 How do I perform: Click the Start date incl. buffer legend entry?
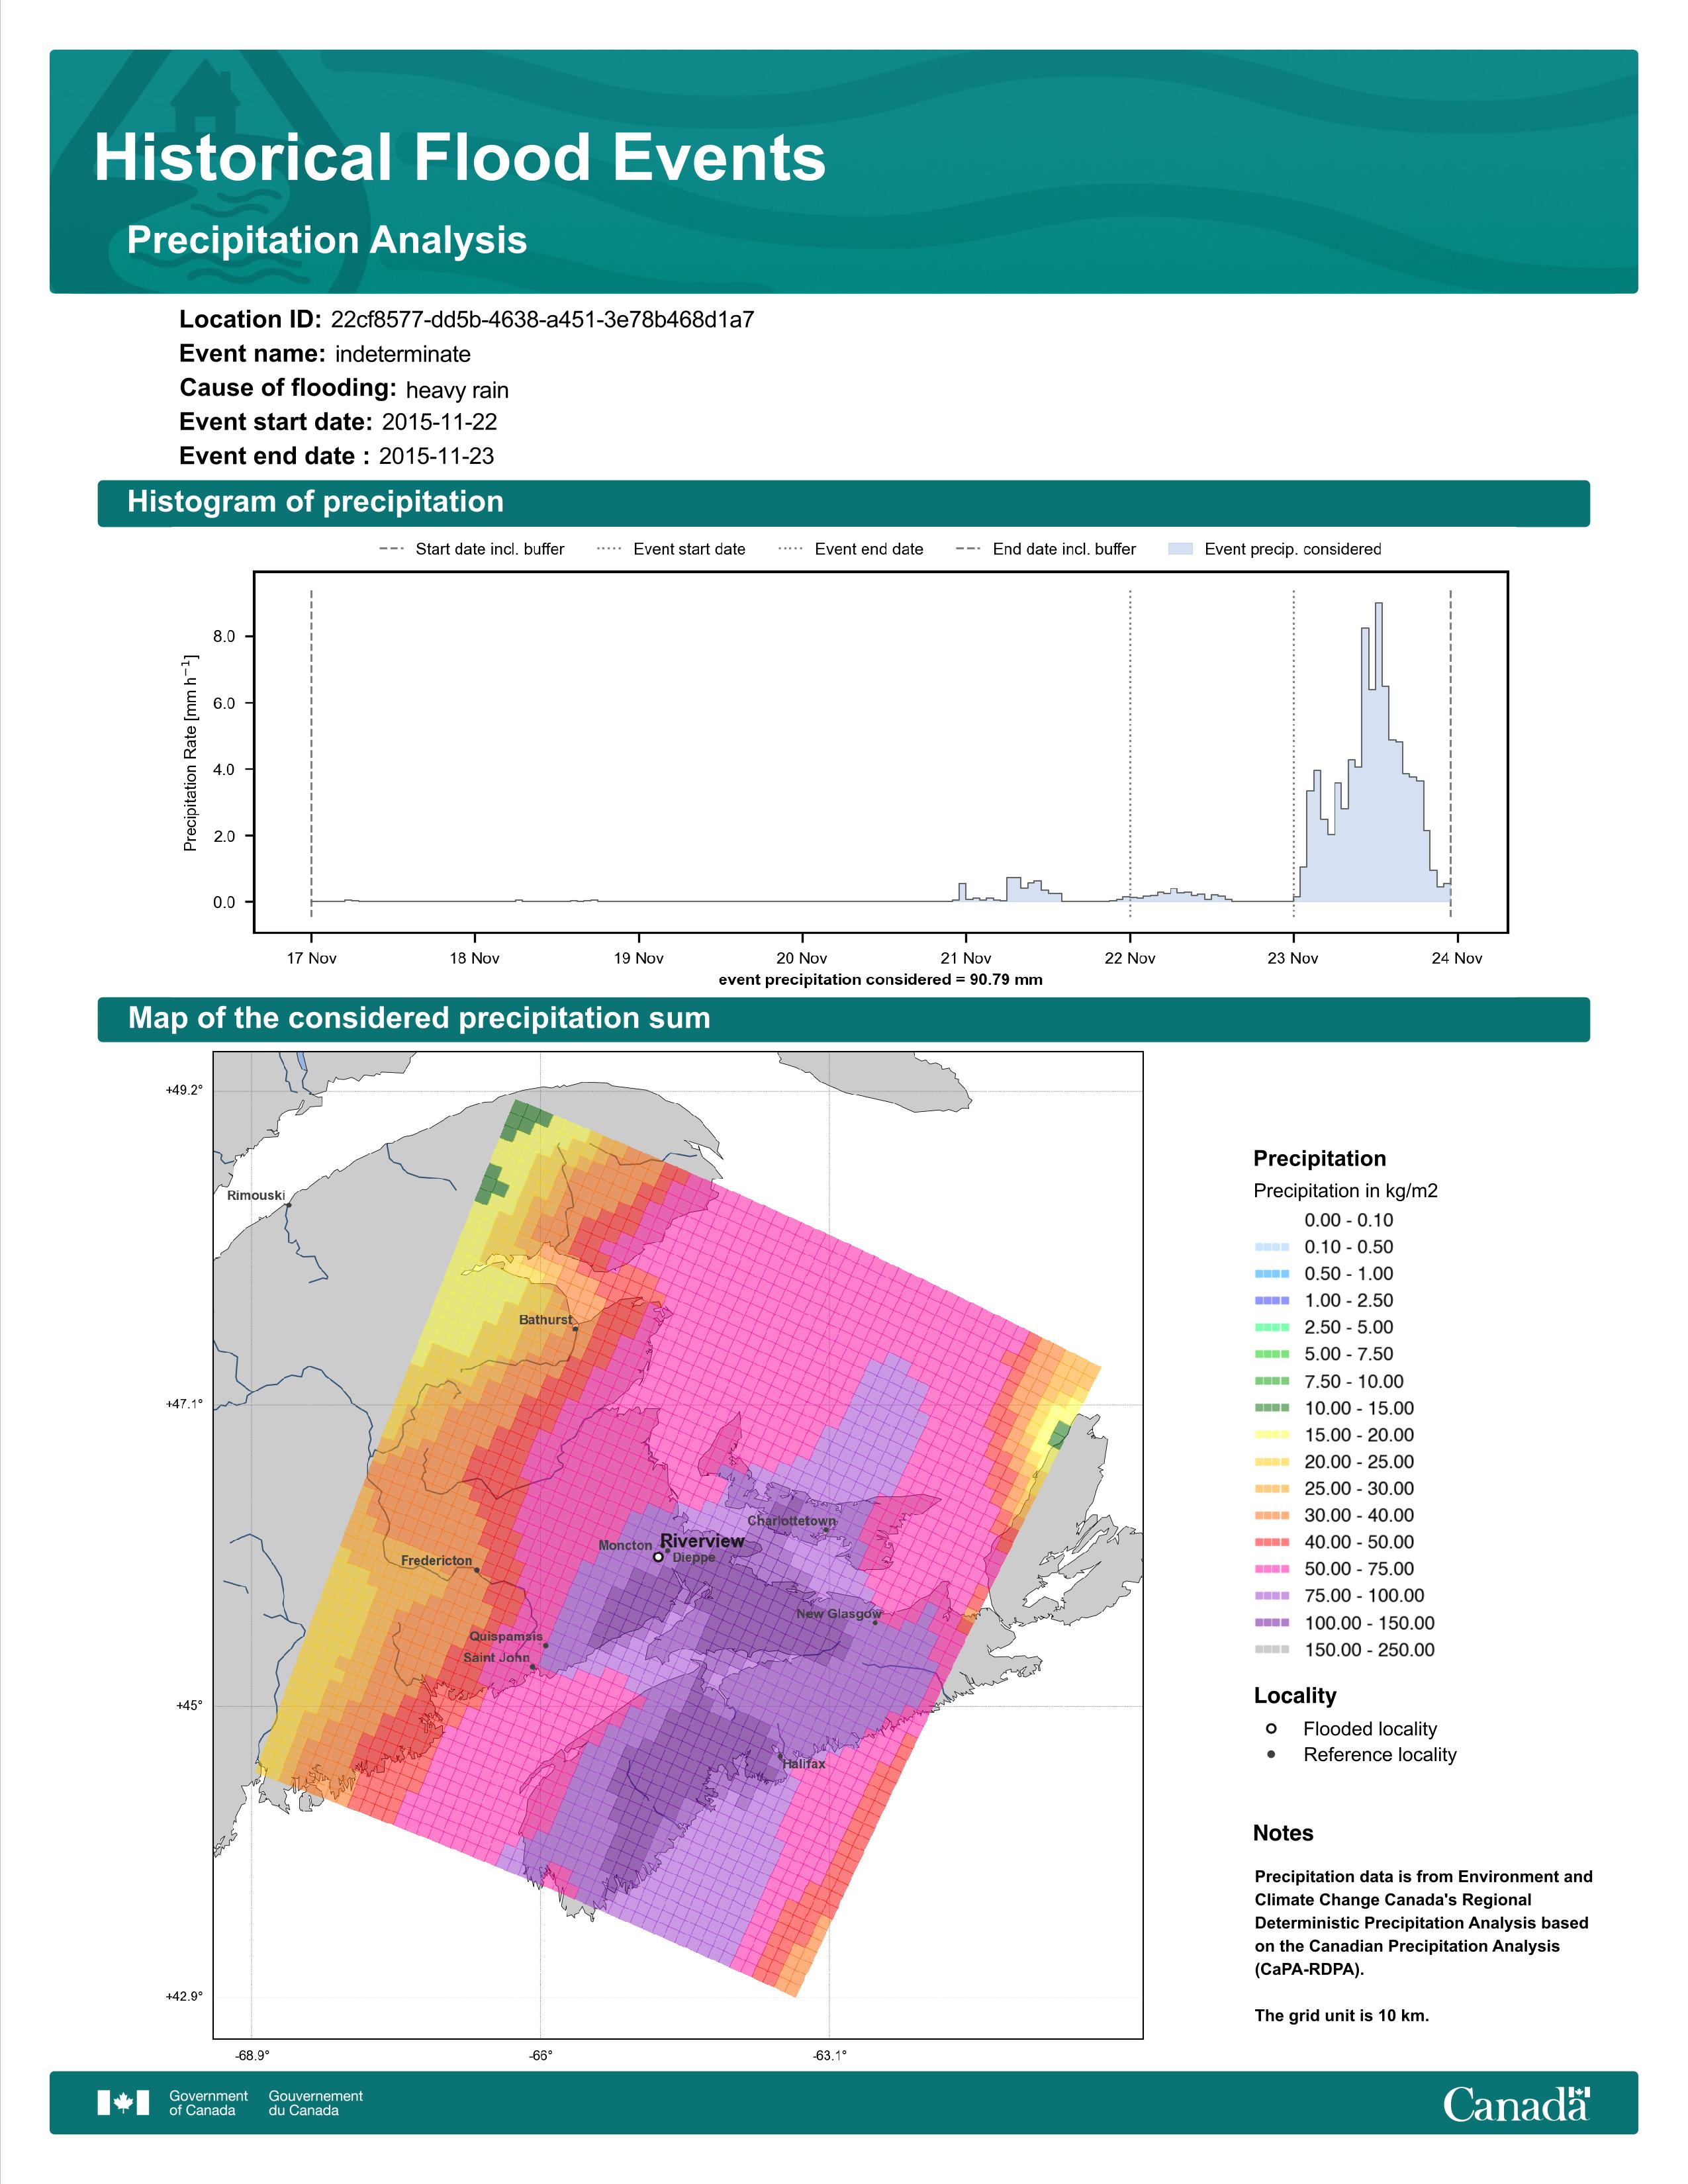pyautogui.click(x=472, y=549)
